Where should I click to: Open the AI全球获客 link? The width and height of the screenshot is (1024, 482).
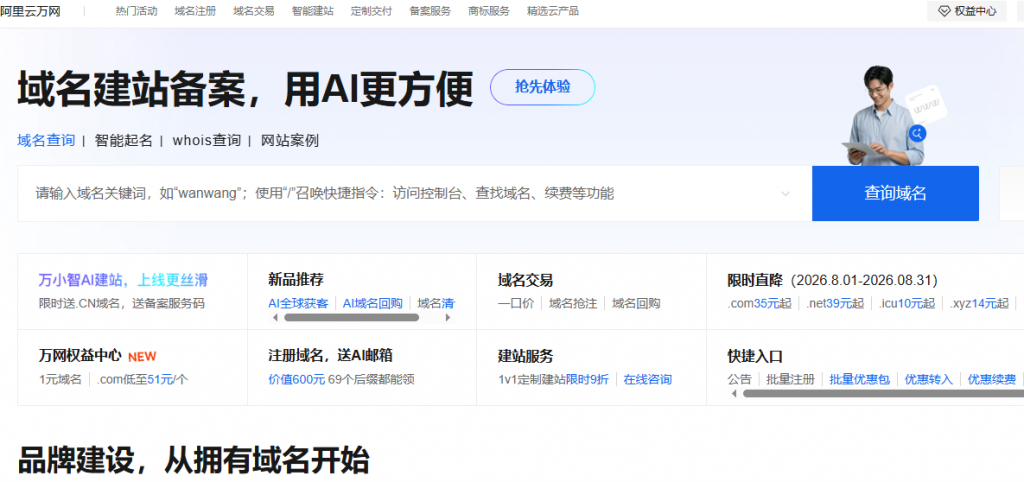click(x=298, y=303)
